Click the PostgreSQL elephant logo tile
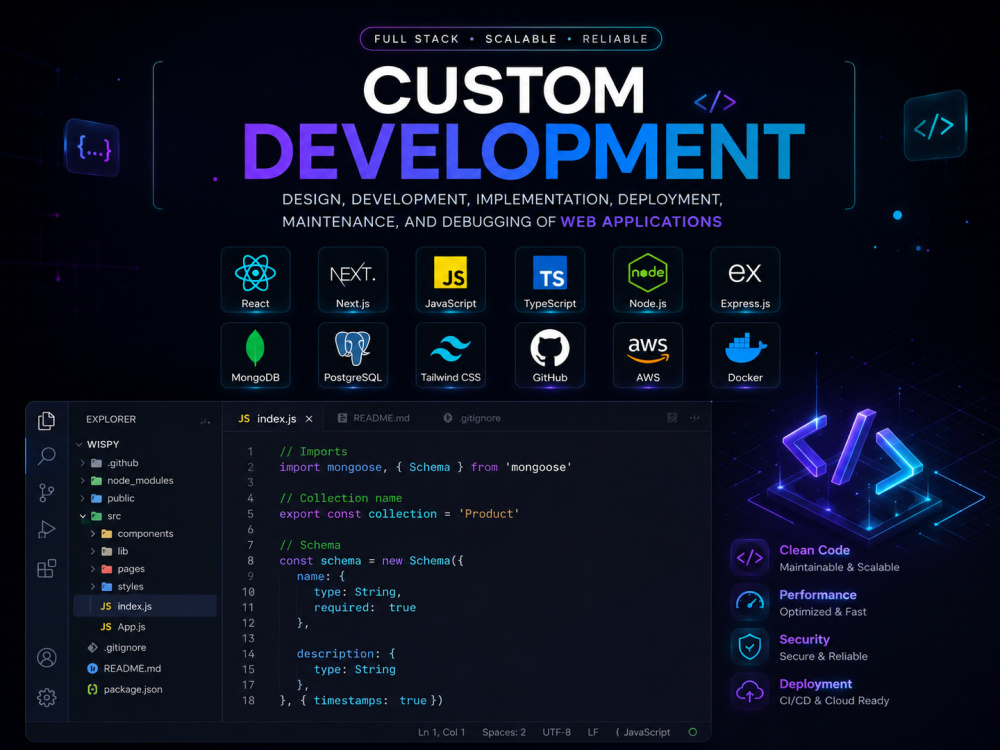 (353, 355)
